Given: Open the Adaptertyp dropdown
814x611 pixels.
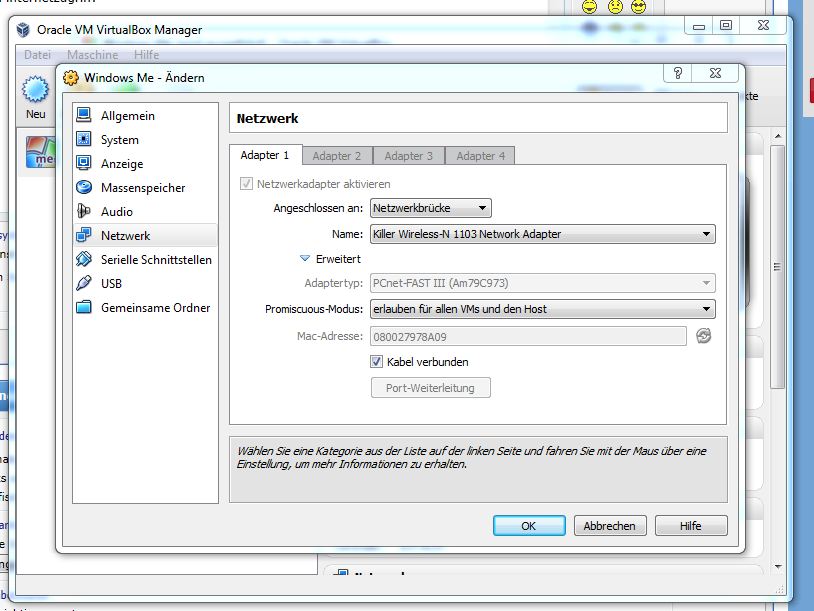Looking at the screenshot, I should pos(542,283).
